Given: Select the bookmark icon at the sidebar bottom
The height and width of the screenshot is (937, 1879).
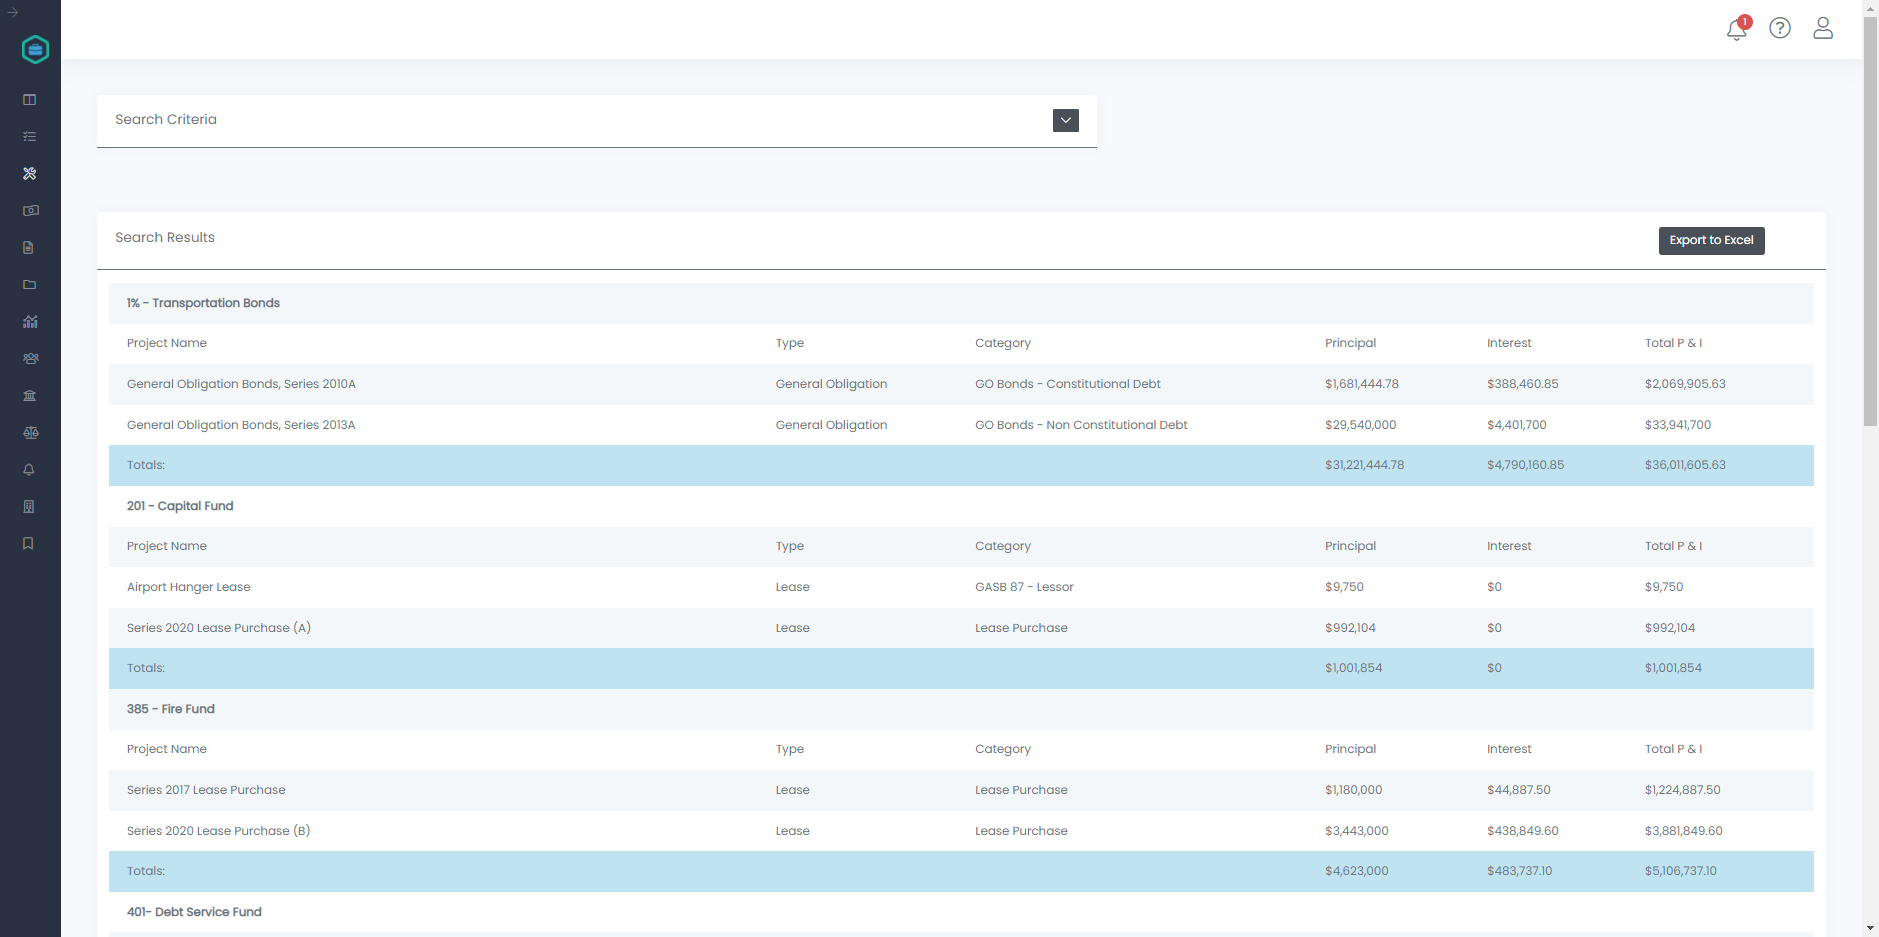Looking at the screenshot, I should (27, 543).
